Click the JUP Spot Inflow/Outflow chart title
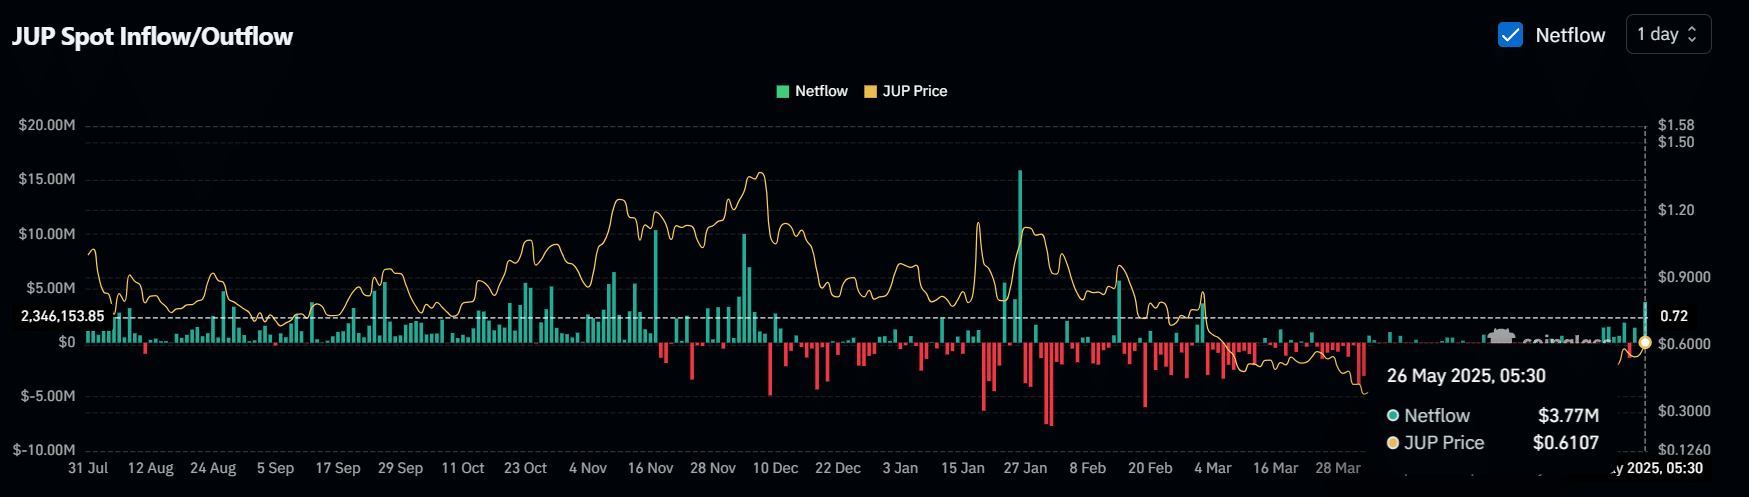The height and width of the screenshot is (497, 1749). [152, 37]
